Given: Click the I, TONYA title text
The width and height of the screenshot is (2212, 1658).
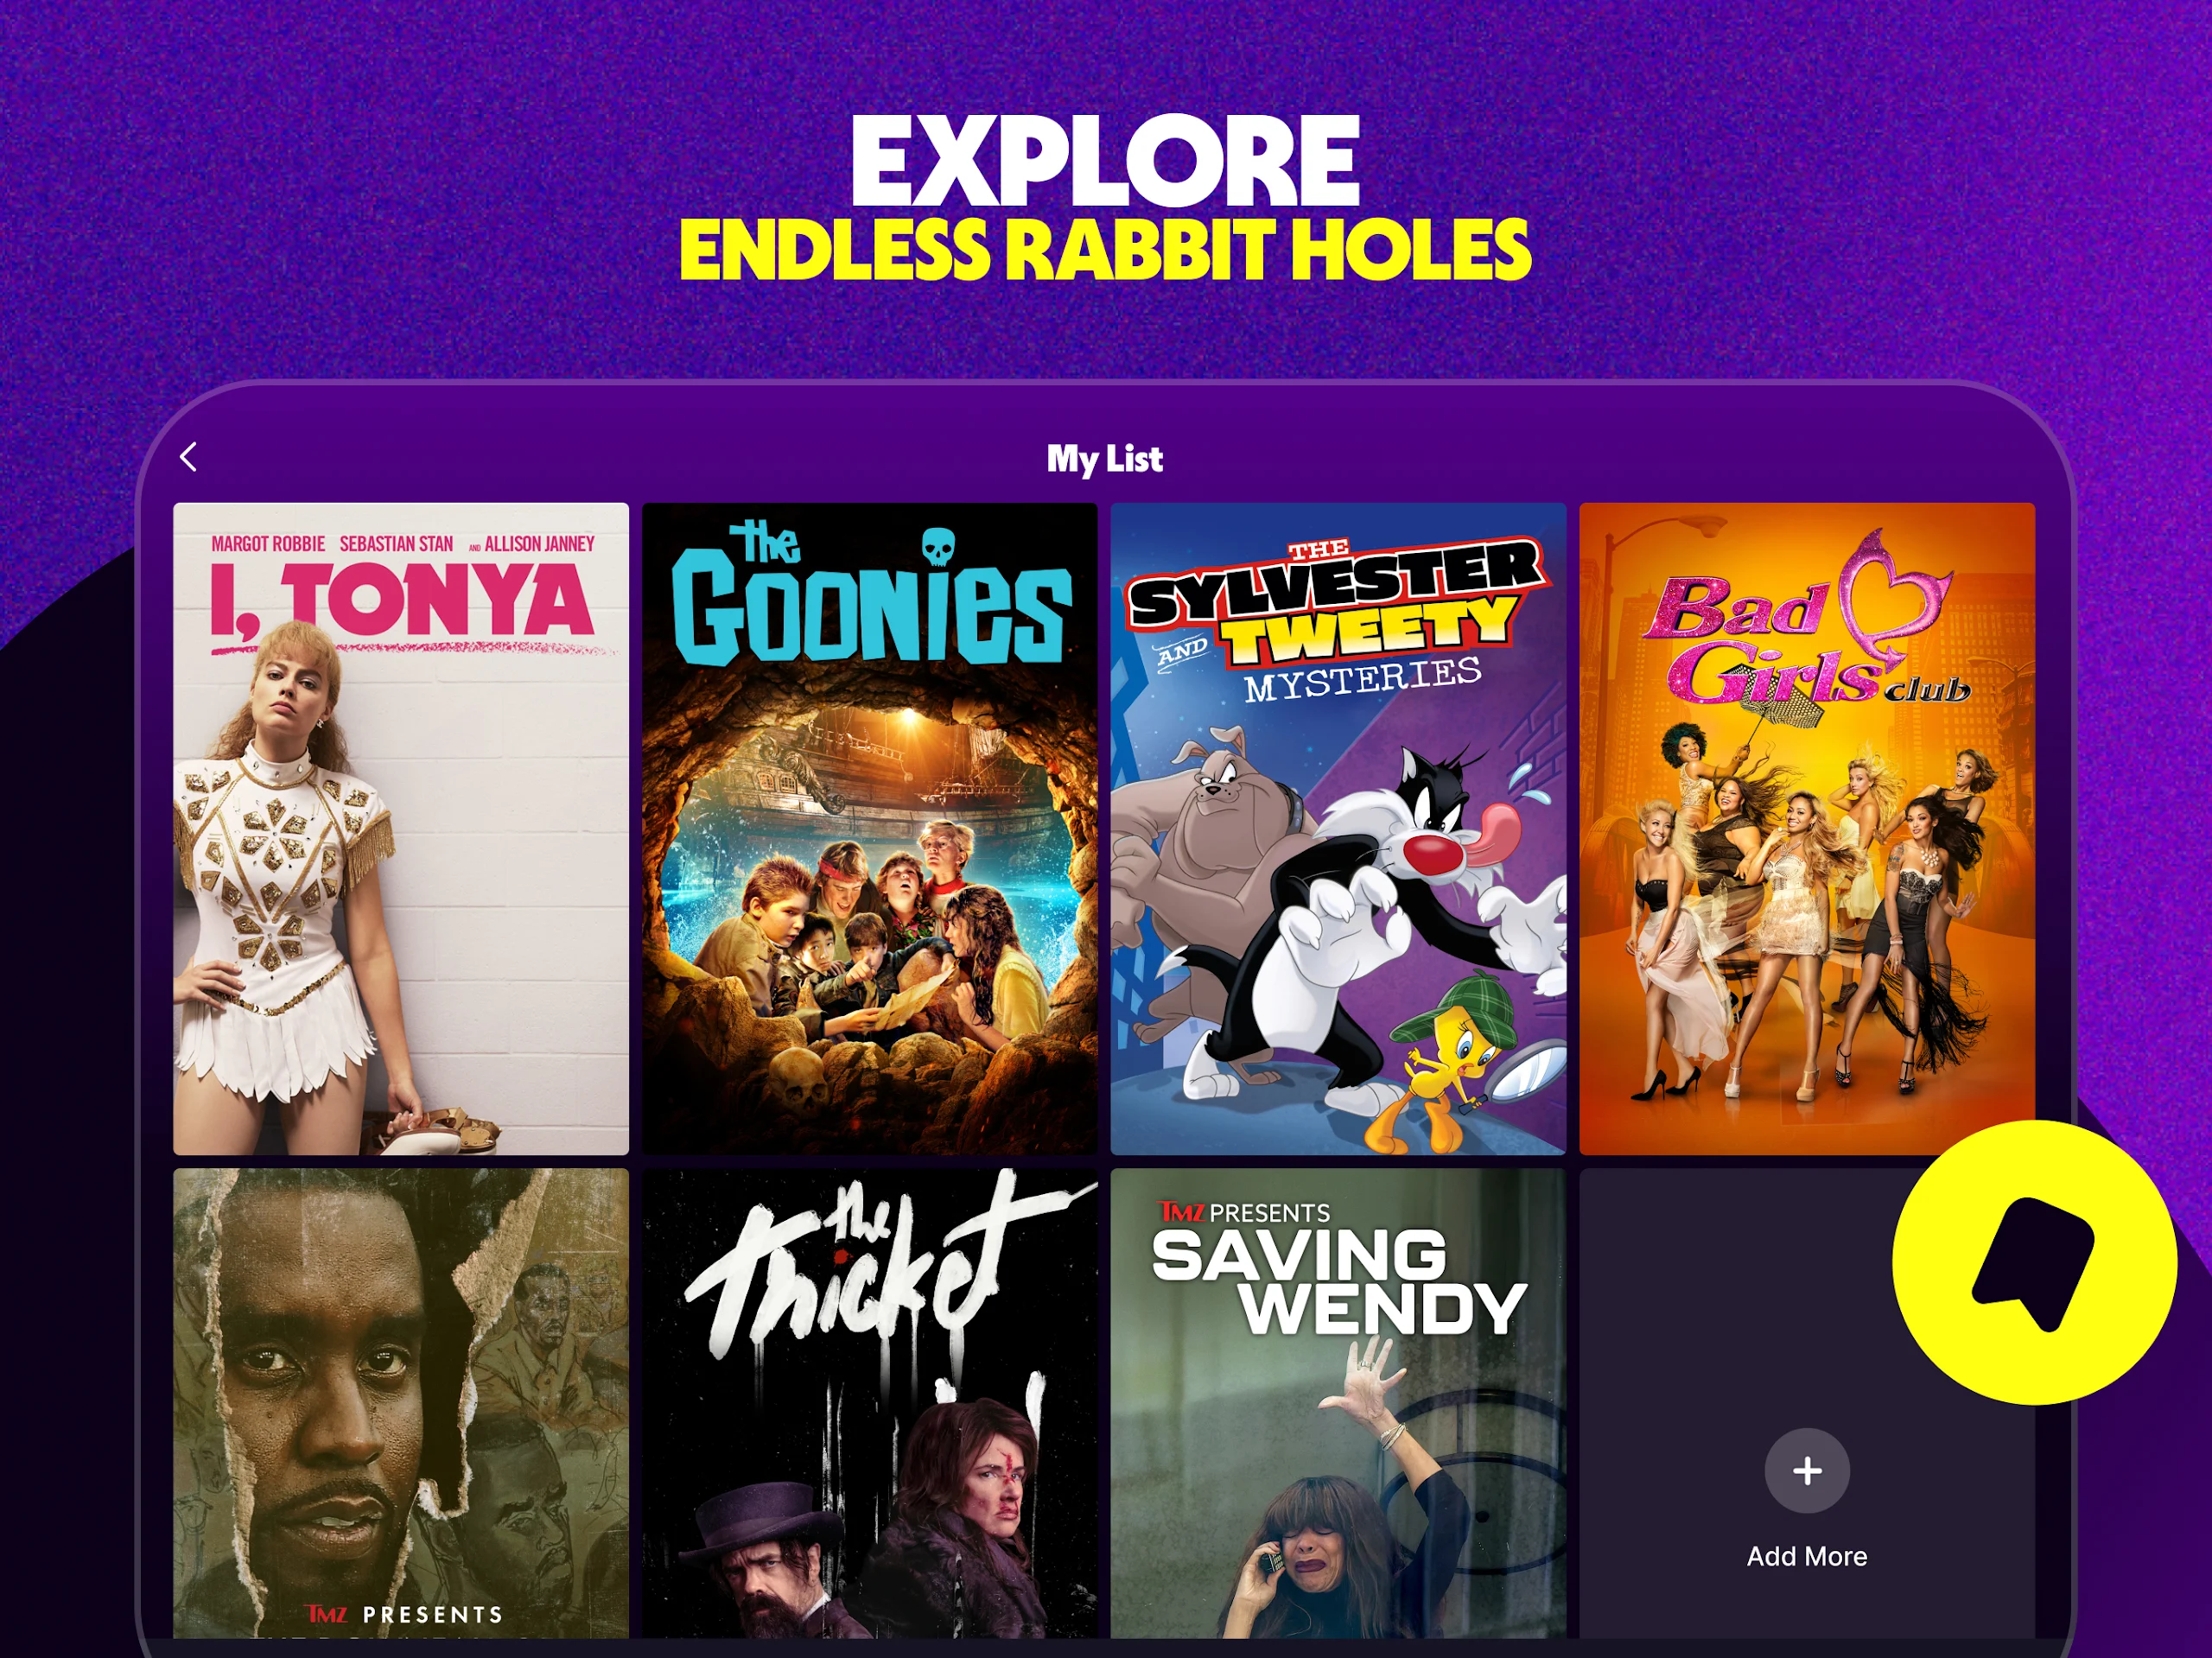Looking at the screenshot, I should click(401, 602).
